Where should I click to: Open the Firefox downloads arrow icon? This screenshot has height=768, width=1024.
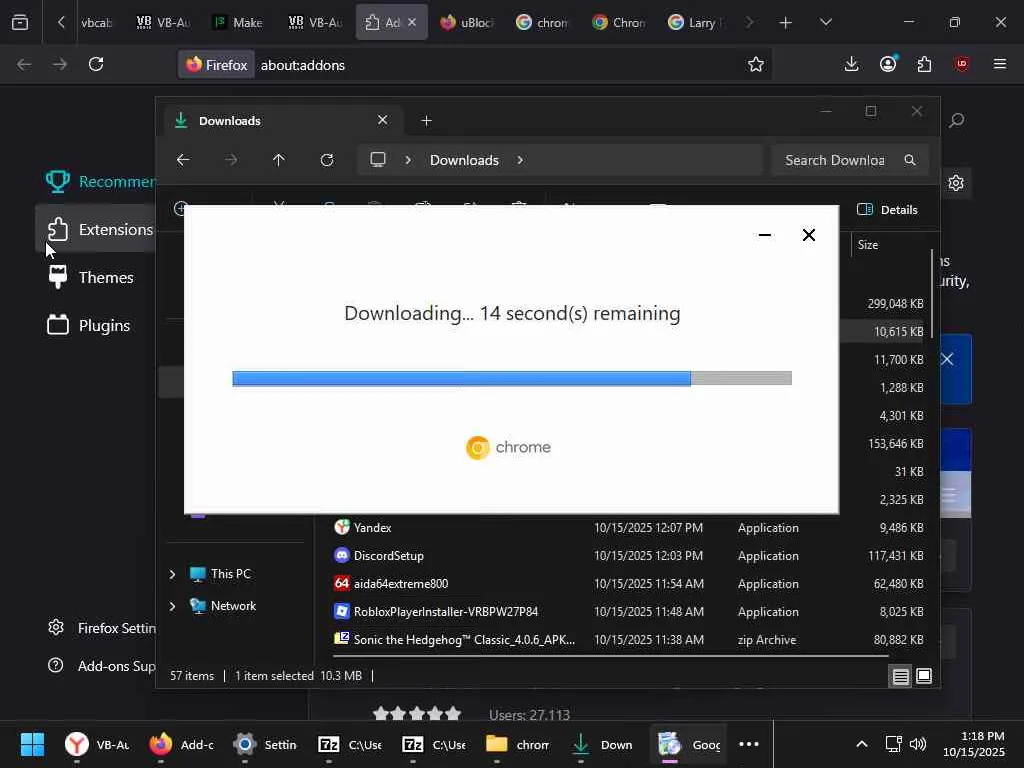(x=851, y=64)
